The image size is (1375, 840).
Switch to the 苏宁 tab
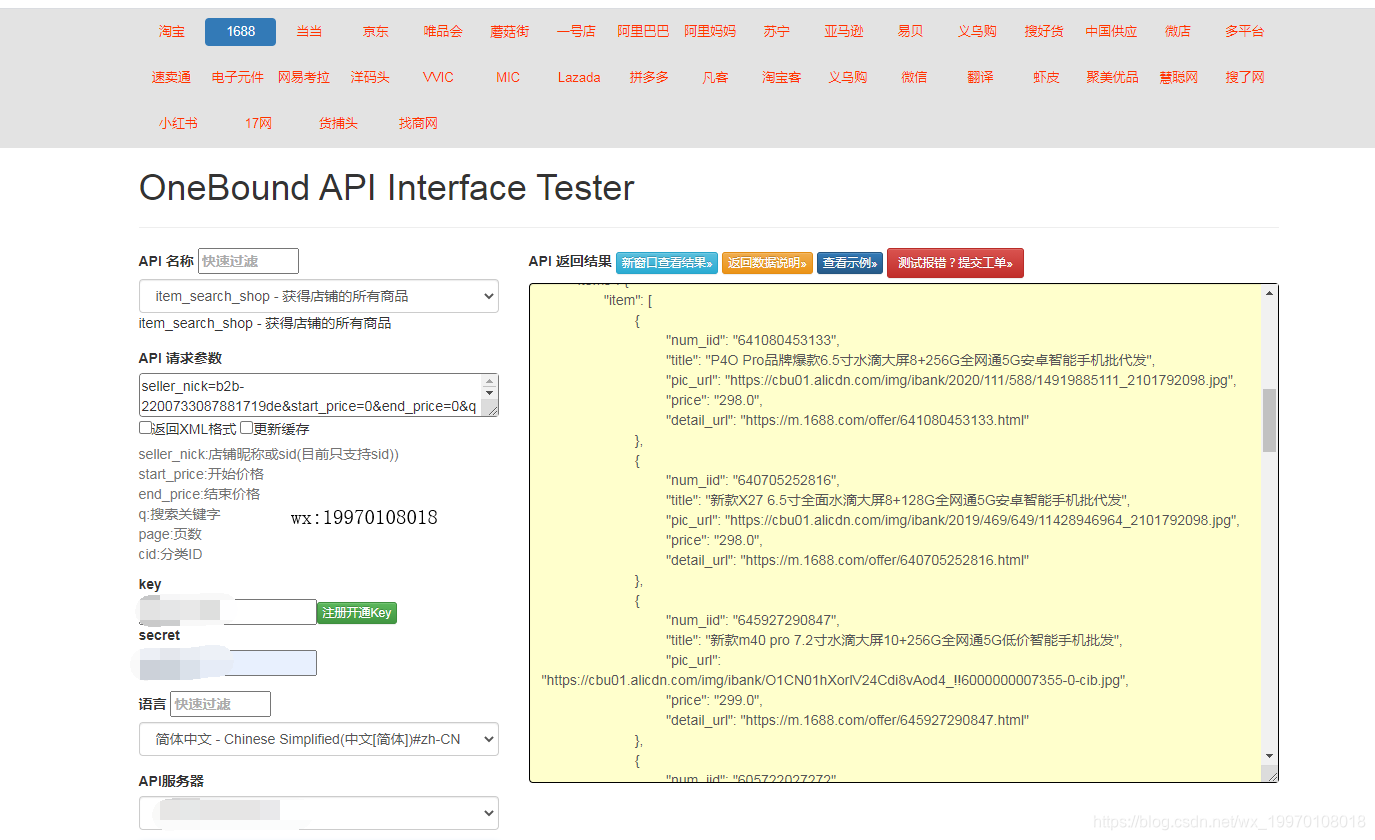pos(776,32)
